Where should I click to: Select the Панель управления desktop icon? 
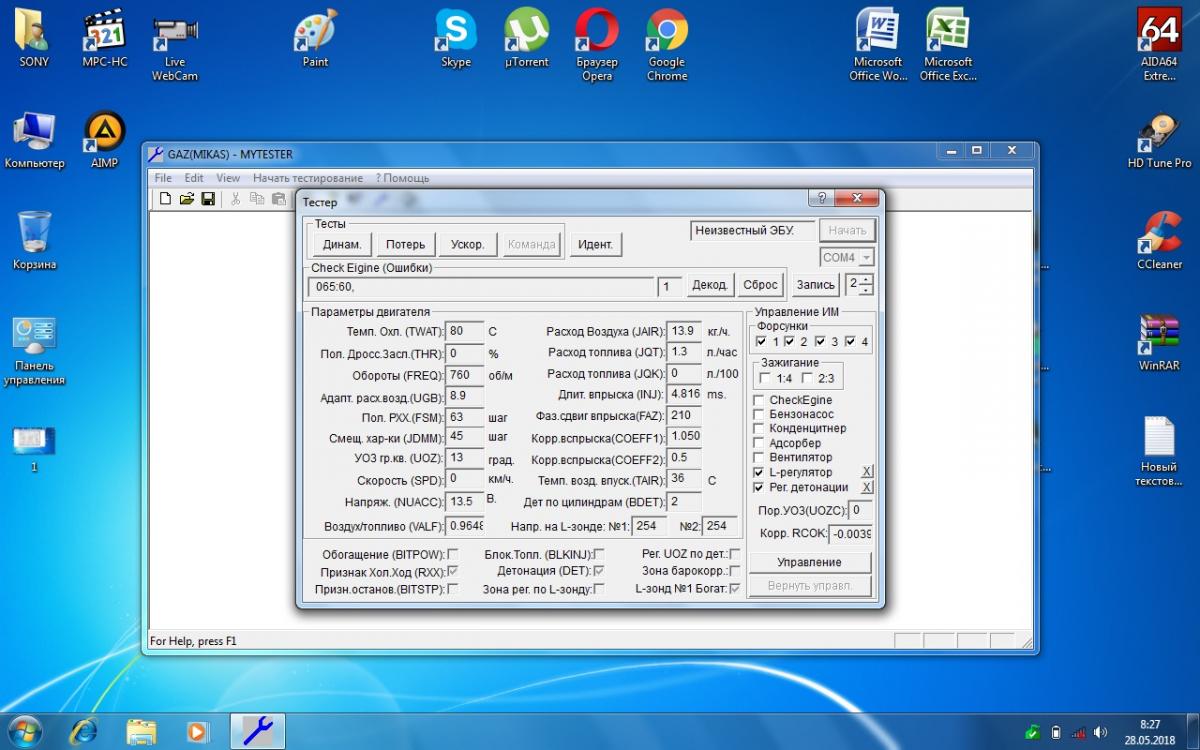(34, 350)
